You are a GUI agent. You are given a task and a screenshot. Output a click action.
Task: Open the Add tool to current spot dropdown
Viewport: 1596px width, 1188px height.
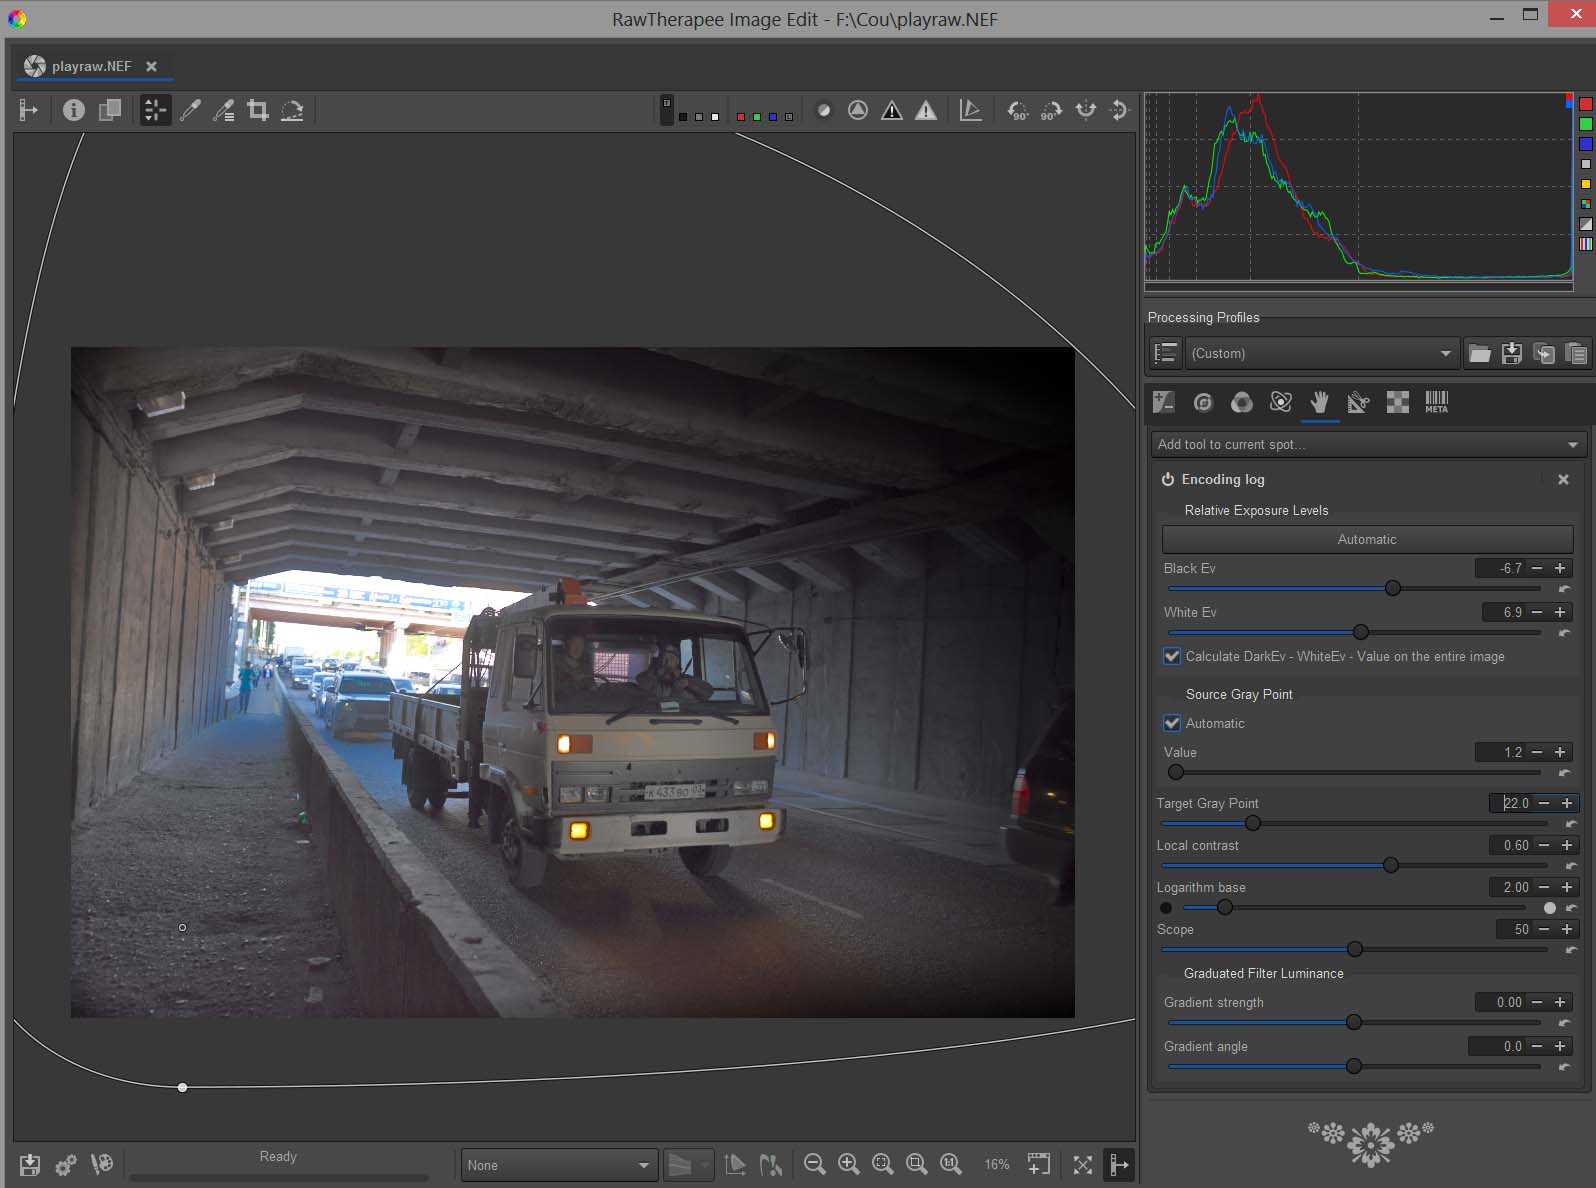pos(1367,444)
